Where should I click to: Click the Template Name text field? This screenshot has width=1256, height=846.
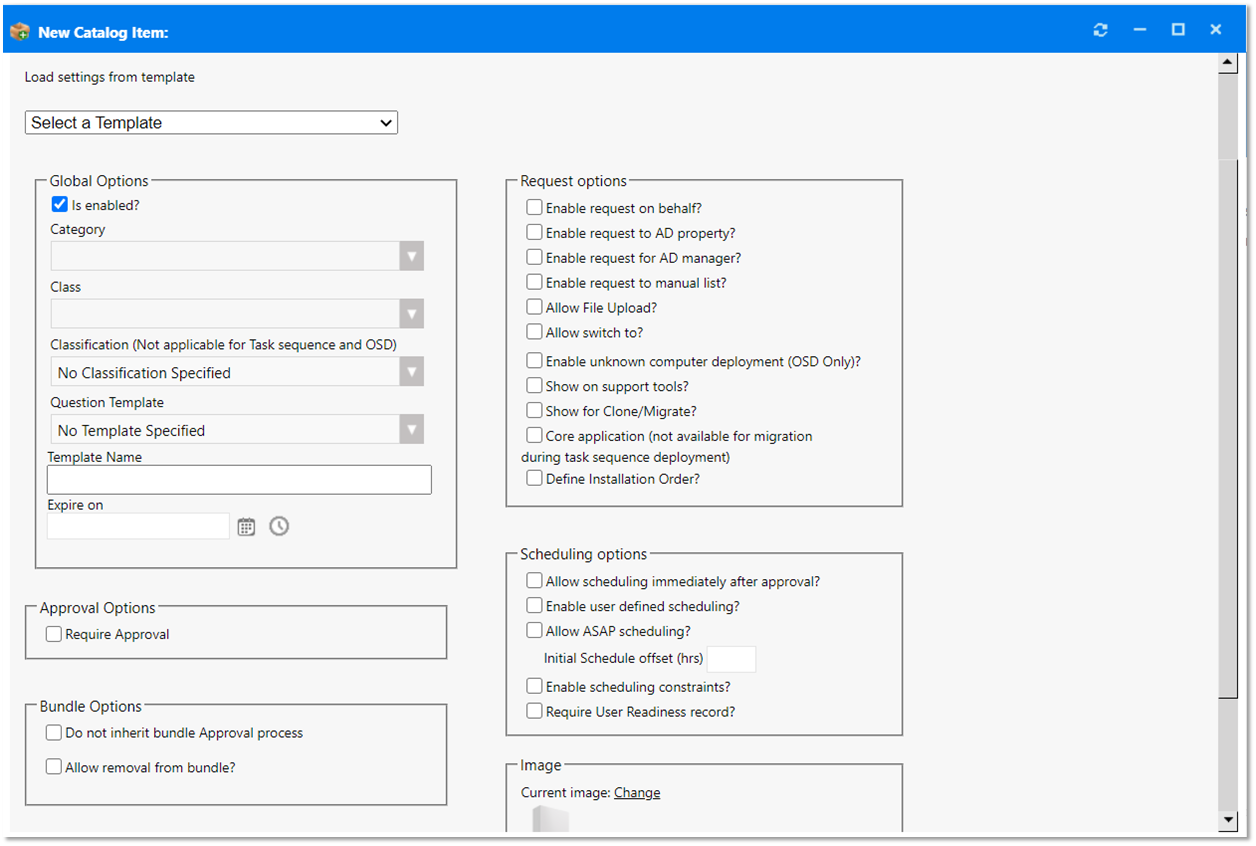(239, 480)
